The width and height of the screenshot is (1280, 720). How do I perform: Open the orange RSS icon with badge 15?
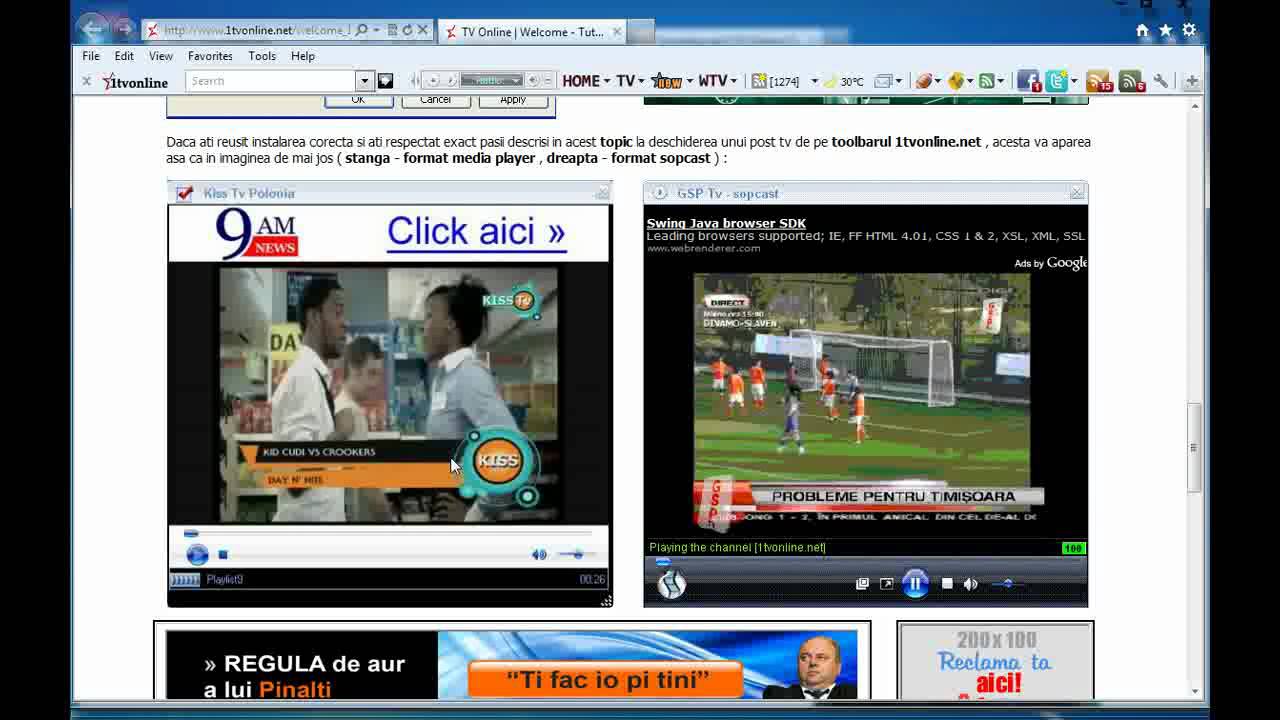coord(1099,82)
